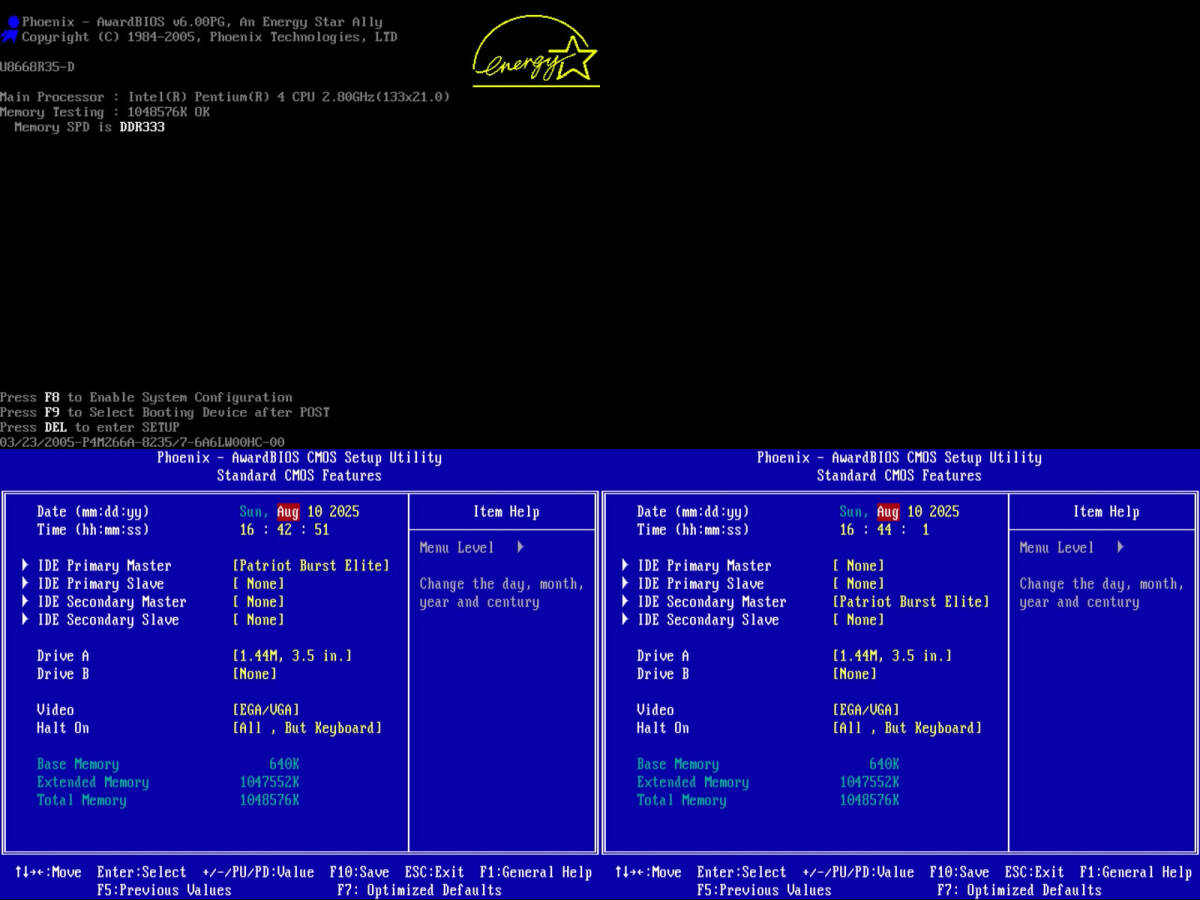The height and width of the screenshot is (900, 1200).
Task: Click Base Memory 640K value in left screen
Action: pyautogui.click(x=284, y=764)
